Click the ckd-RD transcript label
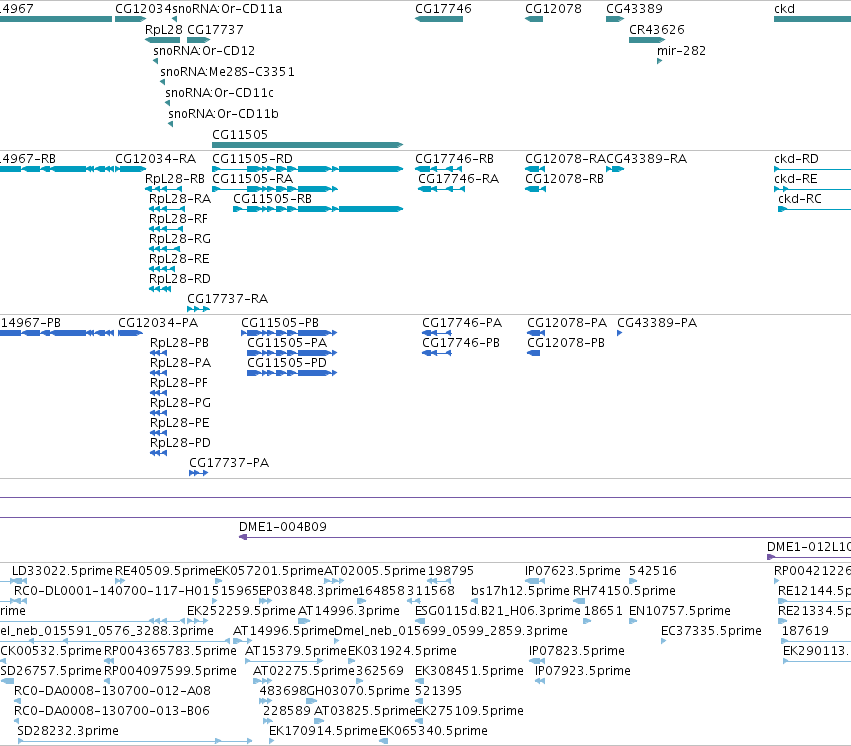 796,158
